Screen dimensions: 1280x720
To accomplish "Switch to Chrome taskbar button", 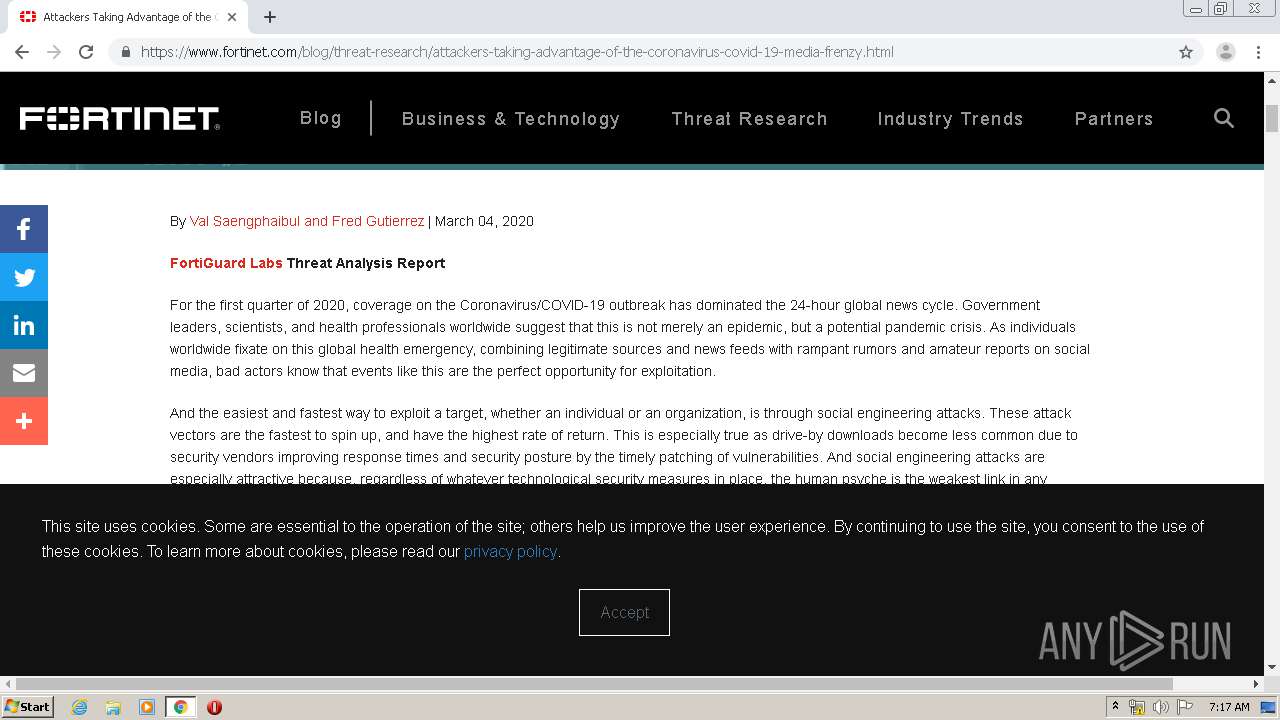I will [x=180, y=707].
